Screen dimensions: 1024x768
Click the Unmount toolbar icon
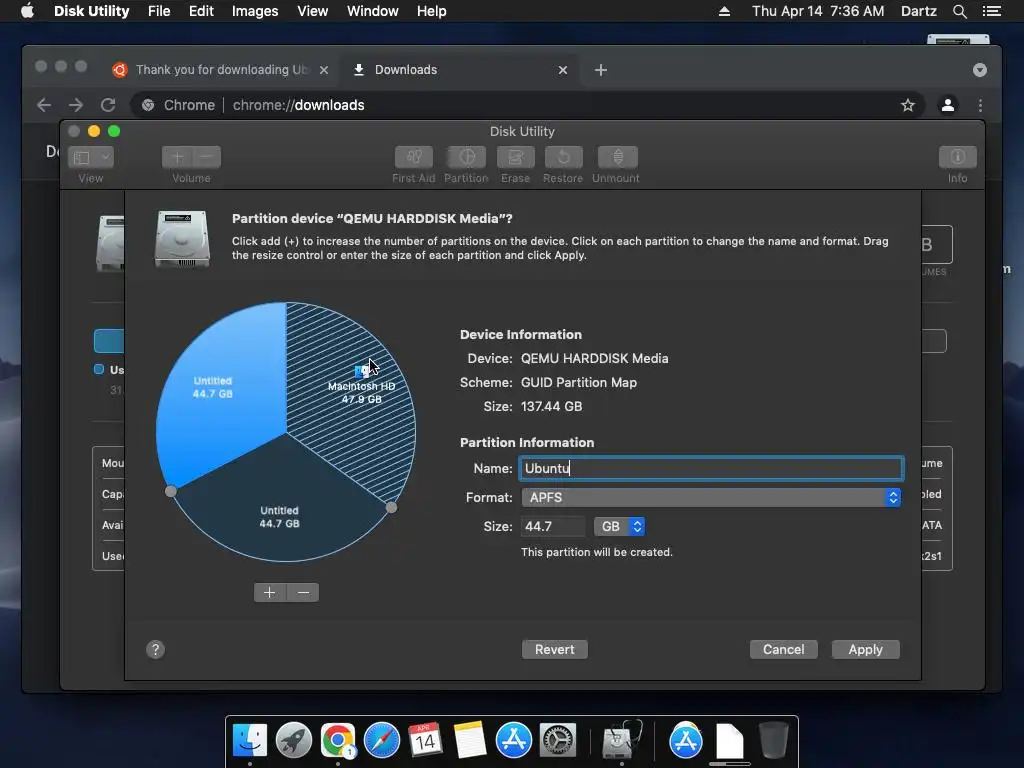coord(617,157)
